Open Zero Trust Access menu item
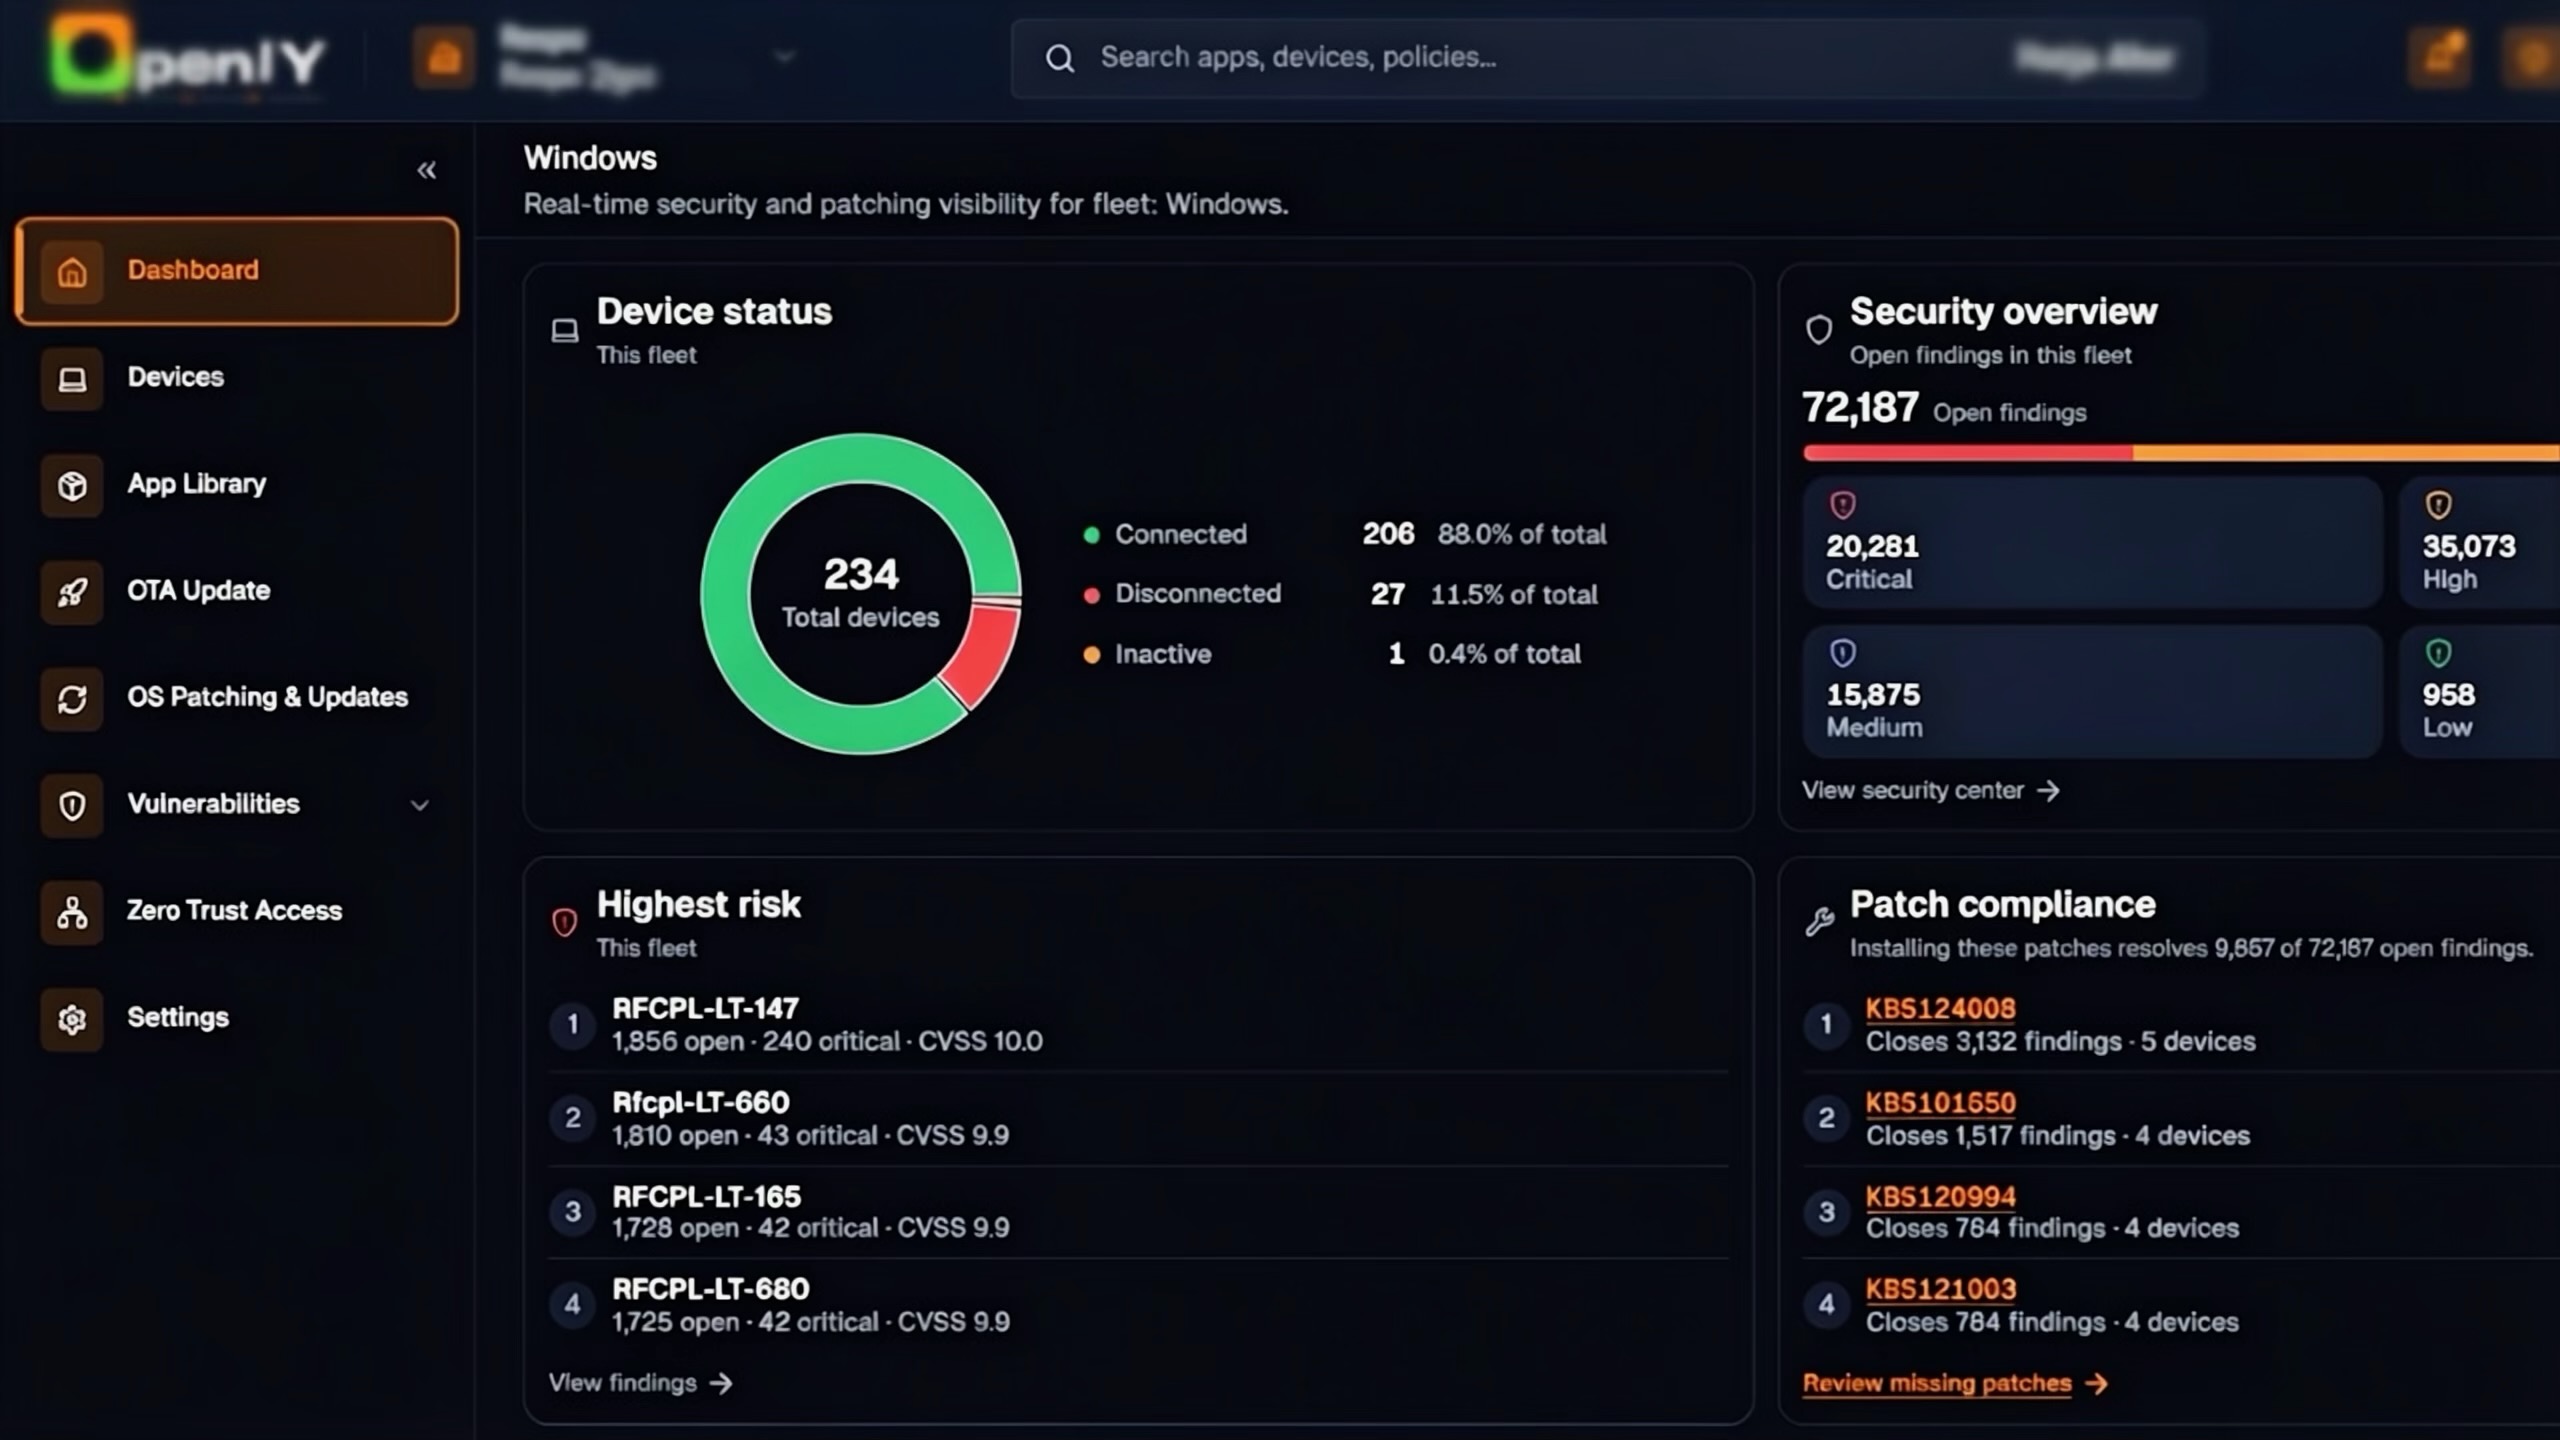 coord(237,912)
